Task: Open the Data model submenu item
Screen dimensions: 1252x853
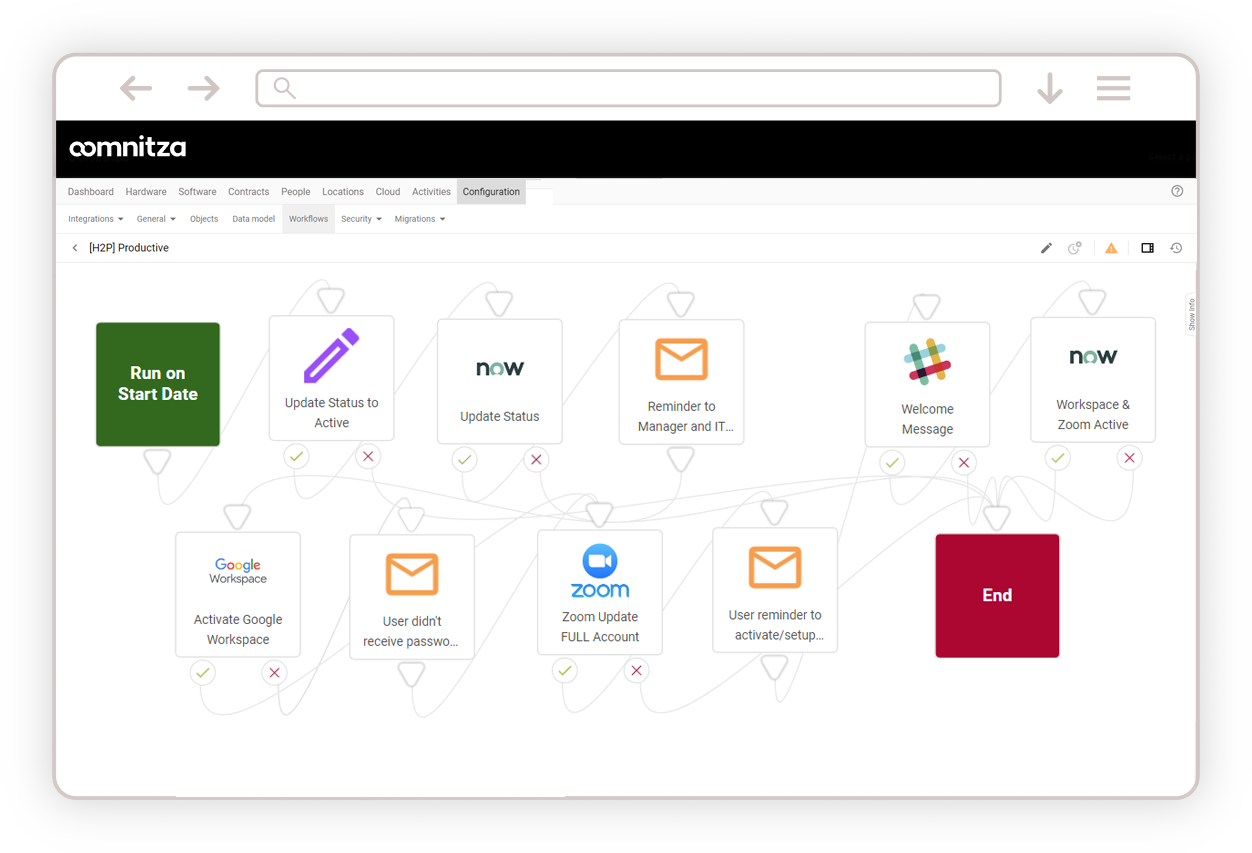Action: 253,219
